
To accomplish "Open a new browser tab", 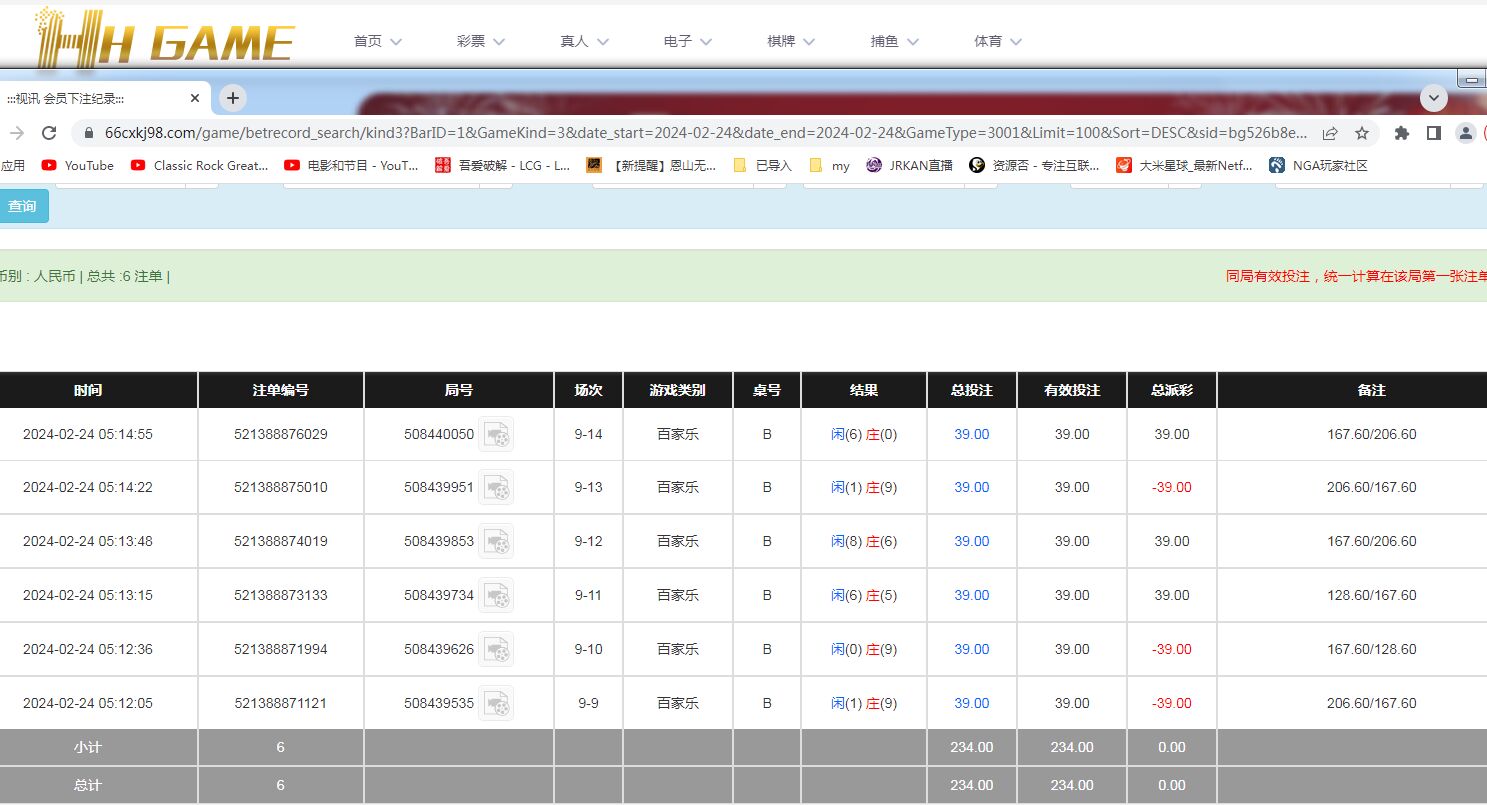I will click(232, 98).
